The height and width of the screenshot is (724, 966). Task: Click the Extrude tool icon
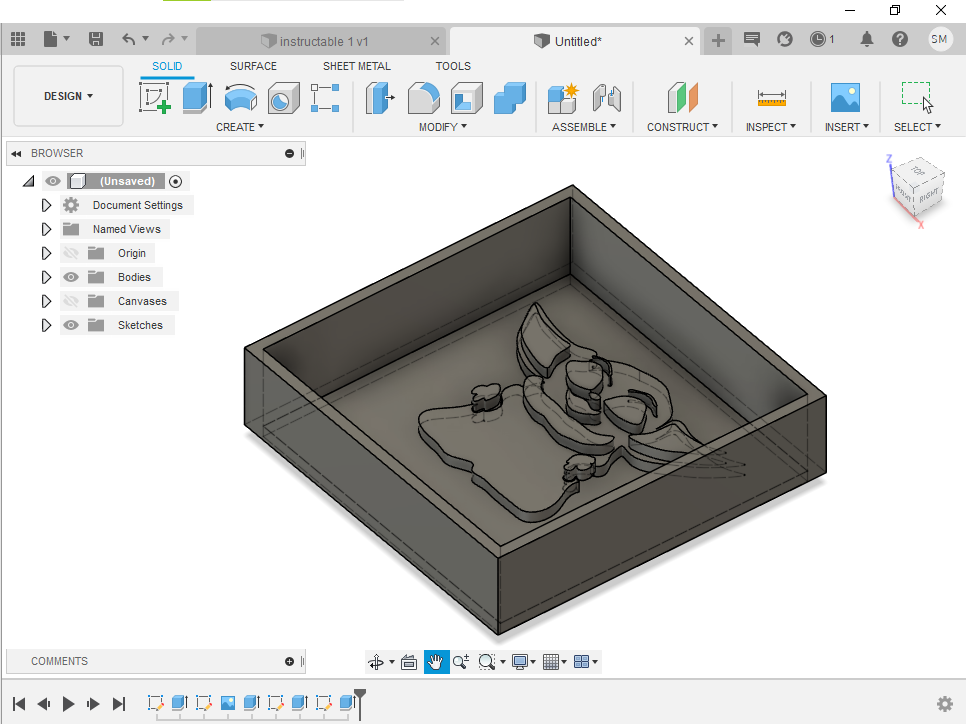[197, 98]
